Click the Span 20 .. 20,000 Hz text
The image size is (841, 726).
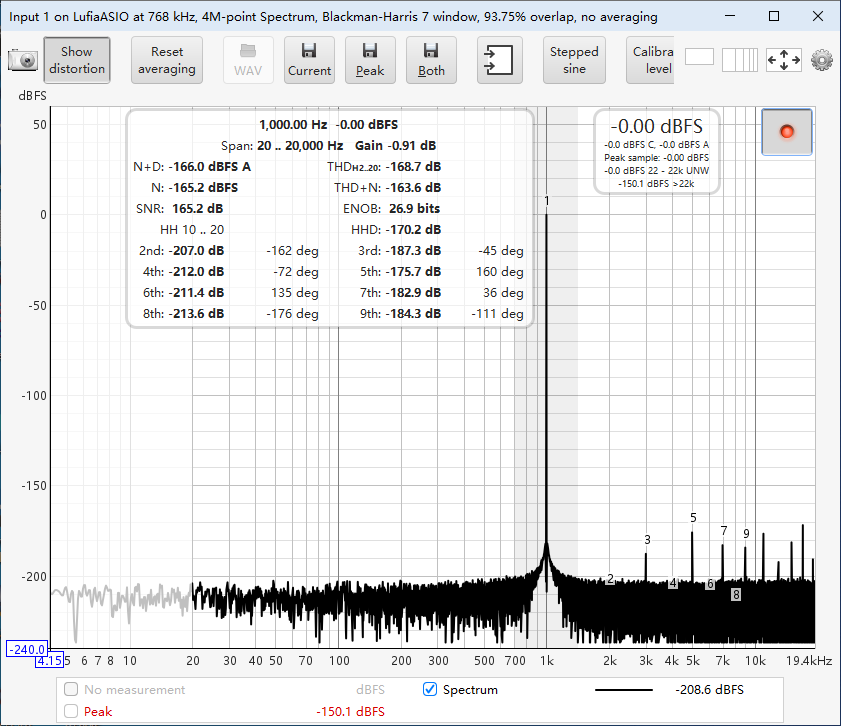282,146
